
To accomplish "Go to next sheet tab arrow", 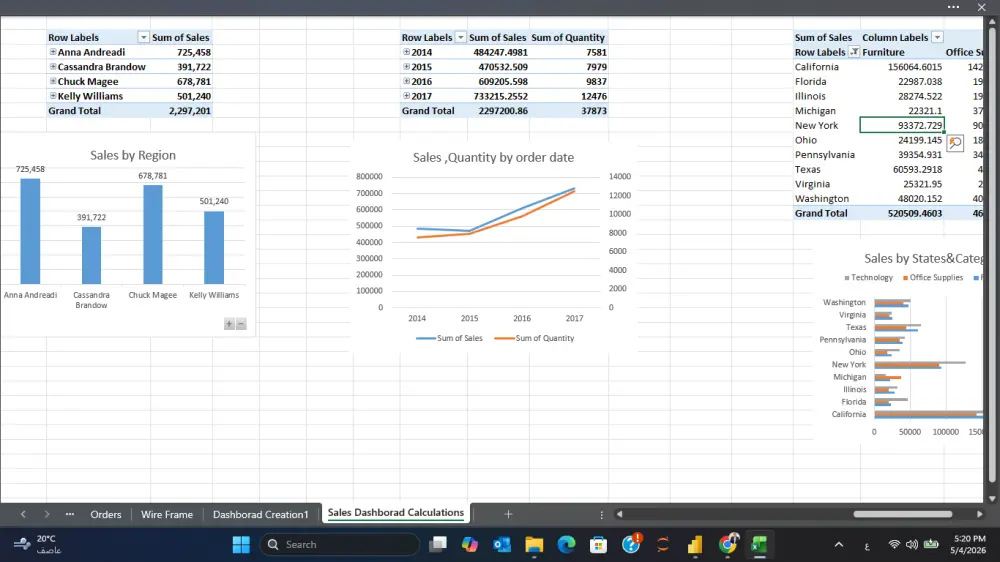I will [47, 514].
